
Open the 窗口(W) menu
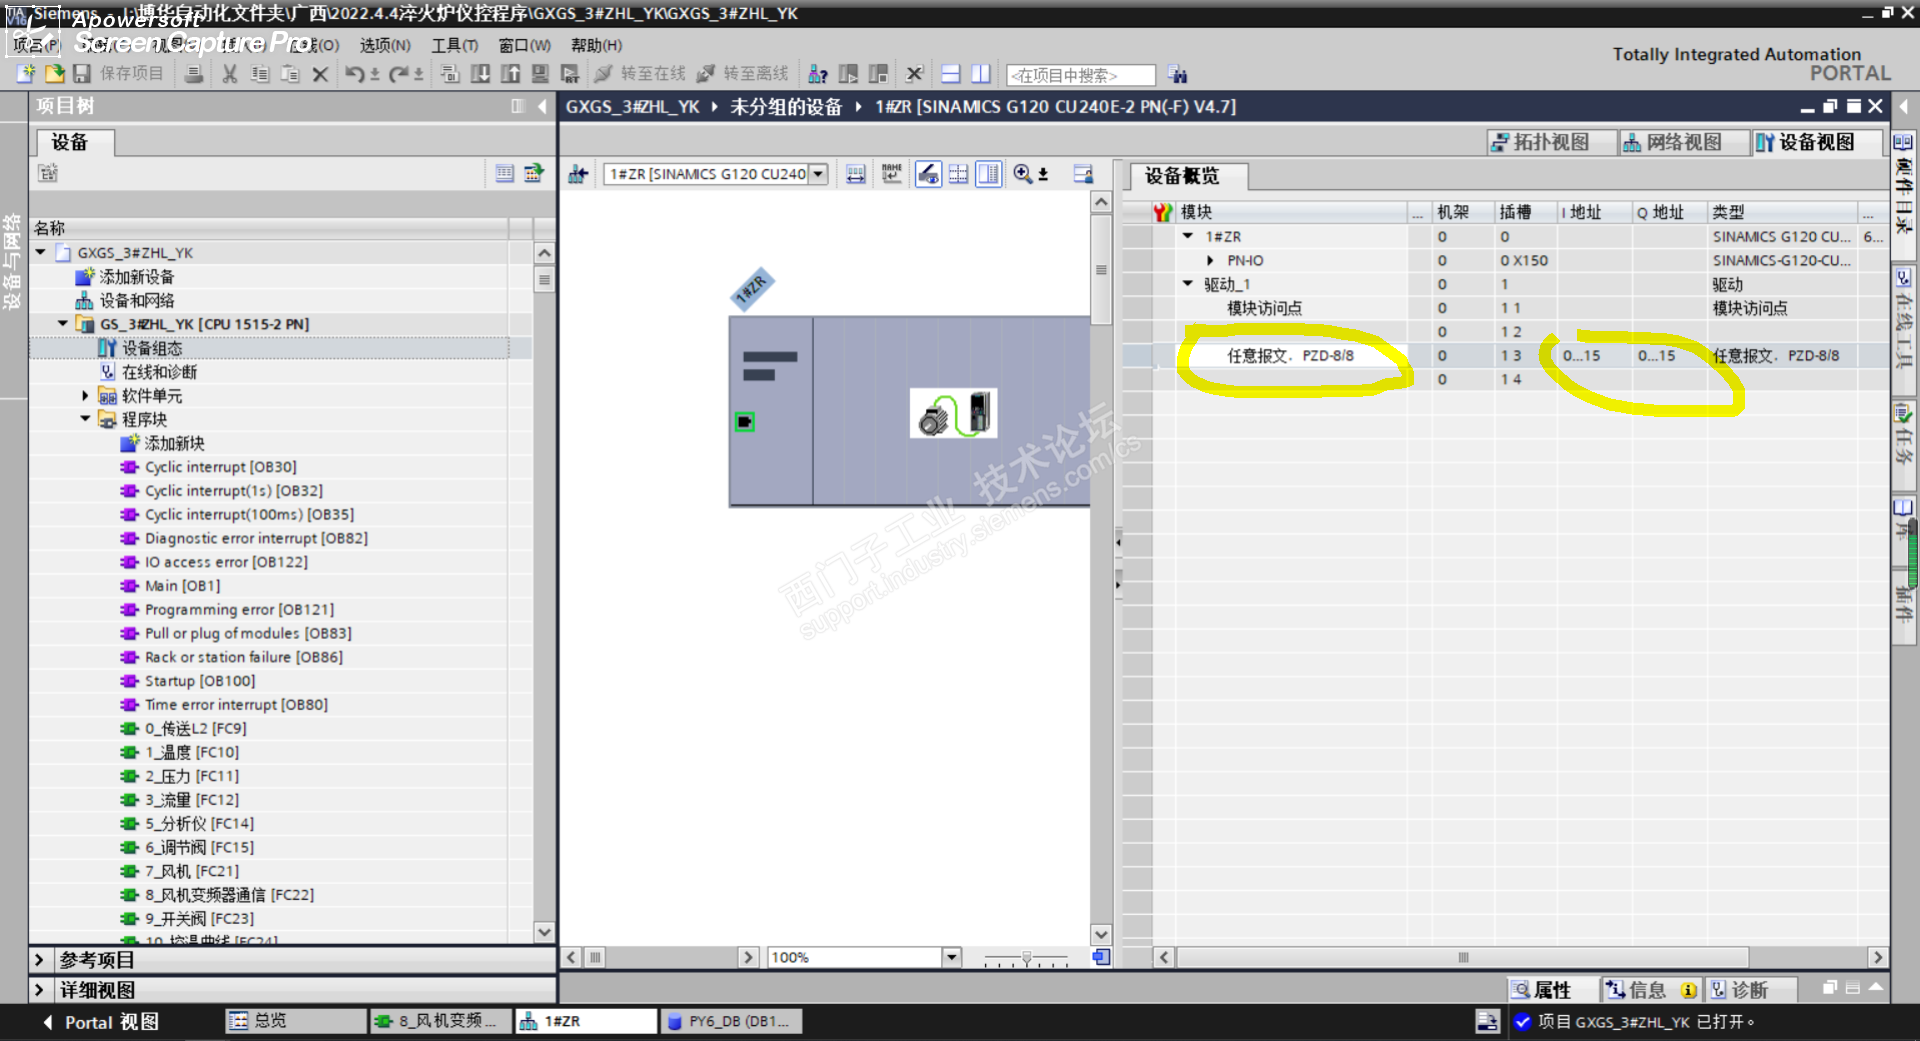(525, 45)
